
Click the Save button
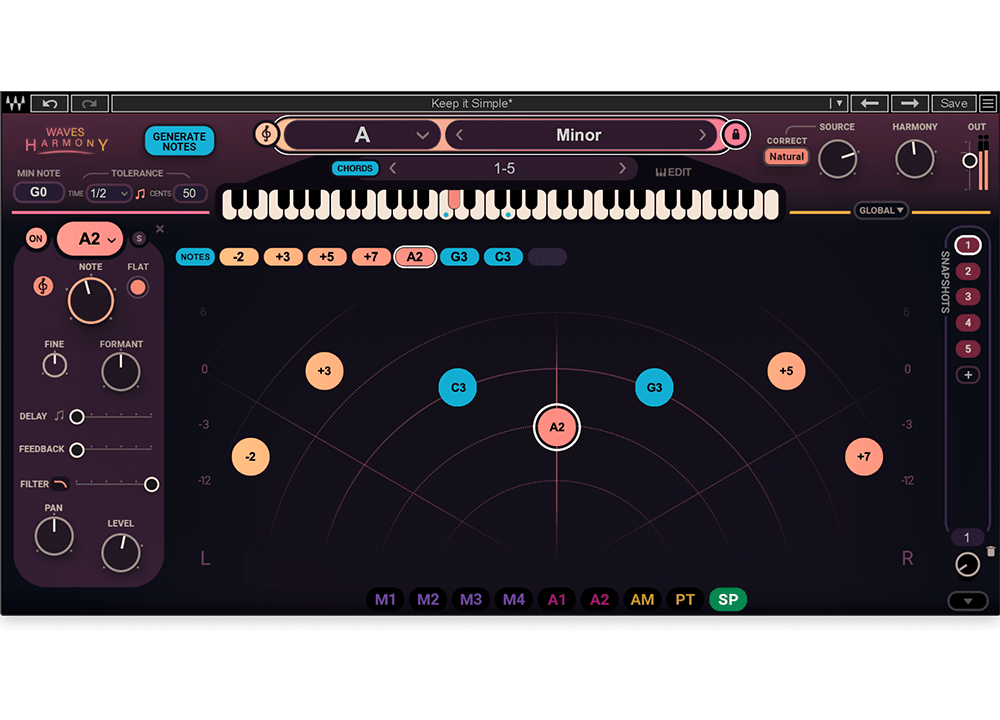coord(953,103)
